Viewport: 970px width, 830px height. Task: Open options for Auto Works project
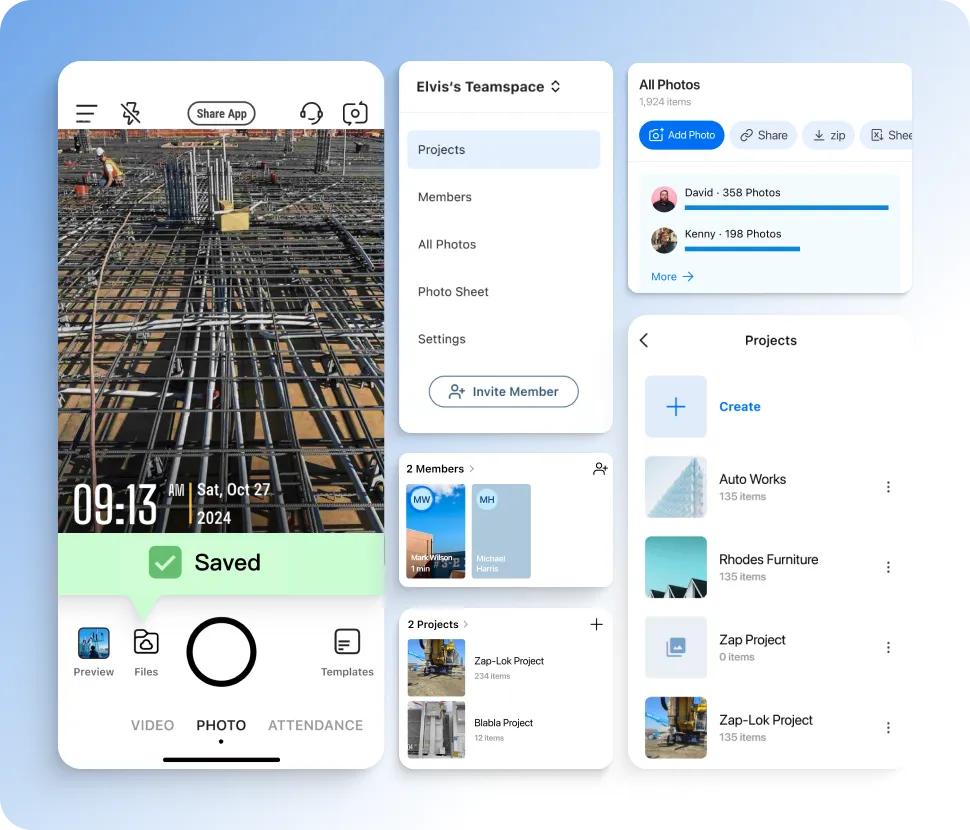888,487
